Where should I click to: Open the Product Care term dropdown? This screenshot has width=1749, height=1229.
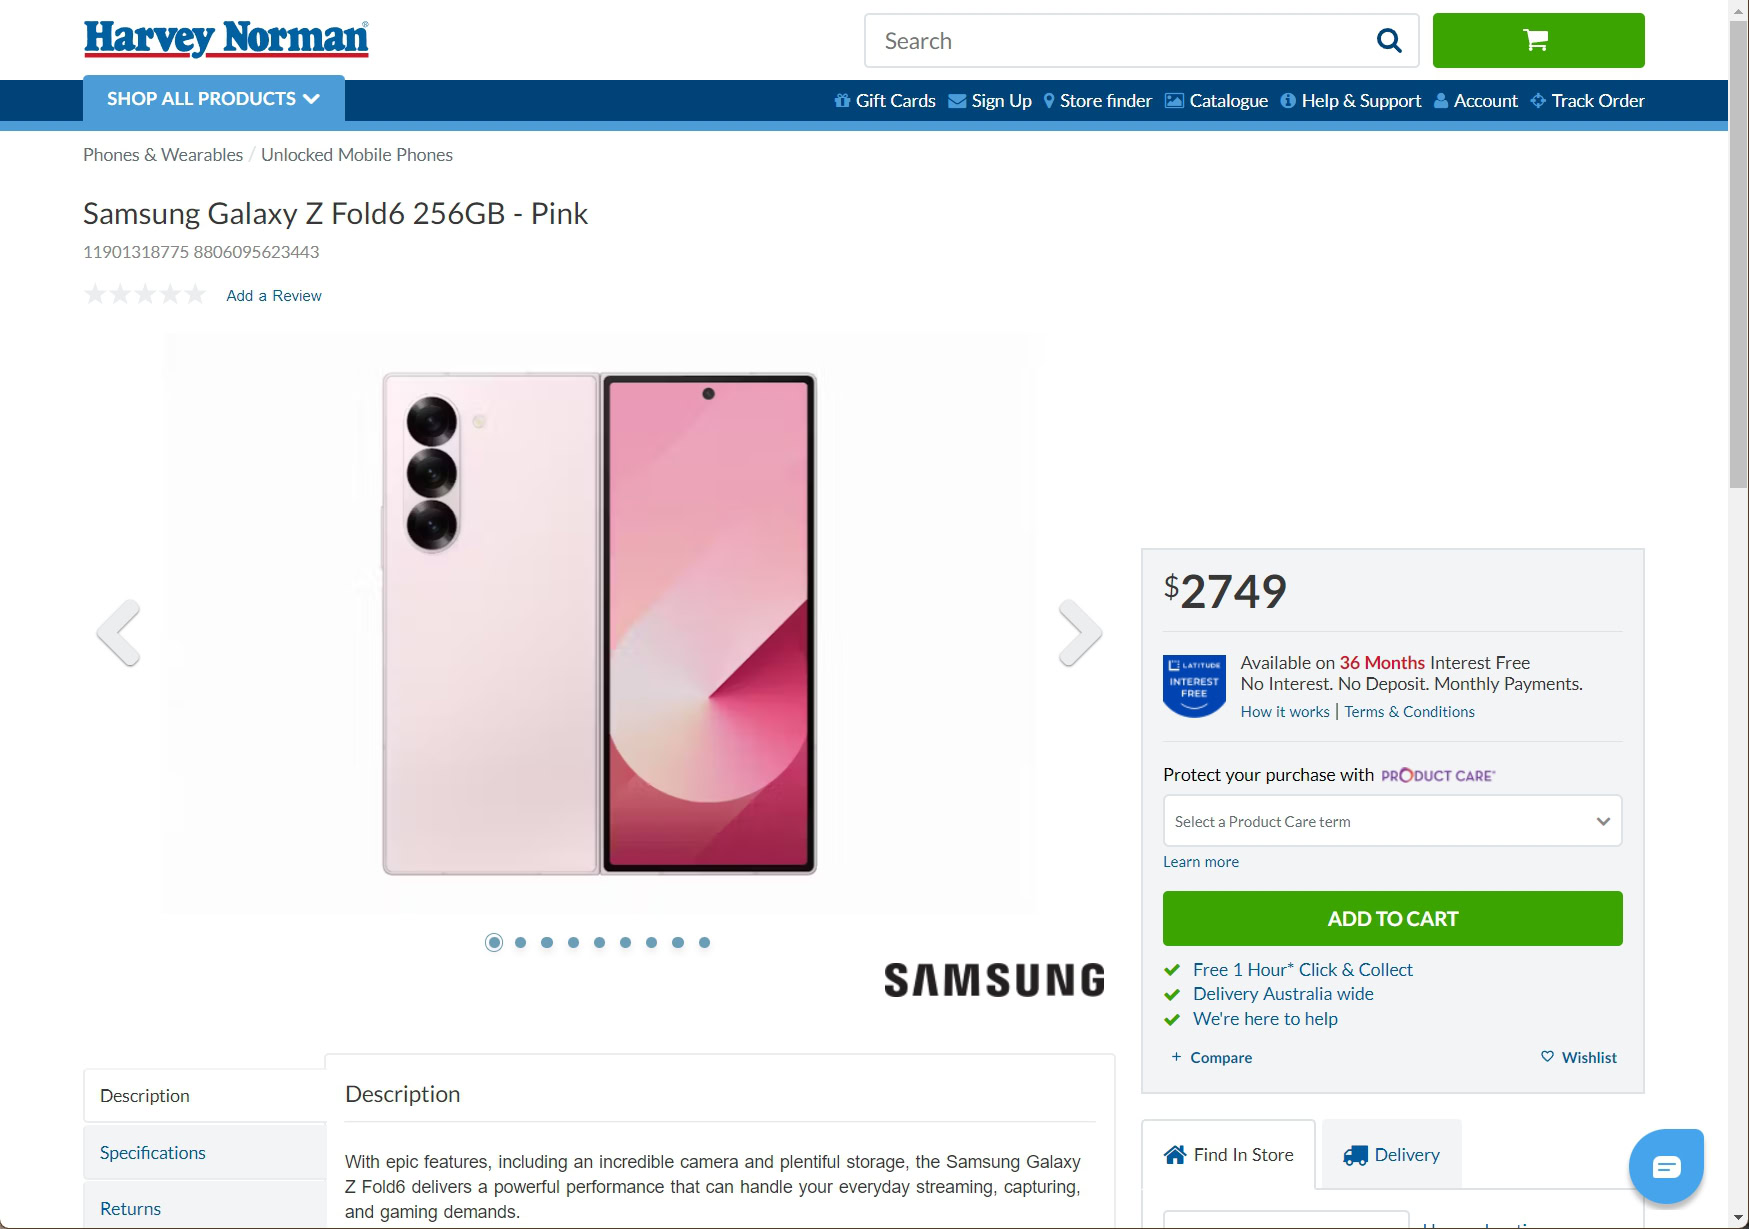tap(1392, 821)
